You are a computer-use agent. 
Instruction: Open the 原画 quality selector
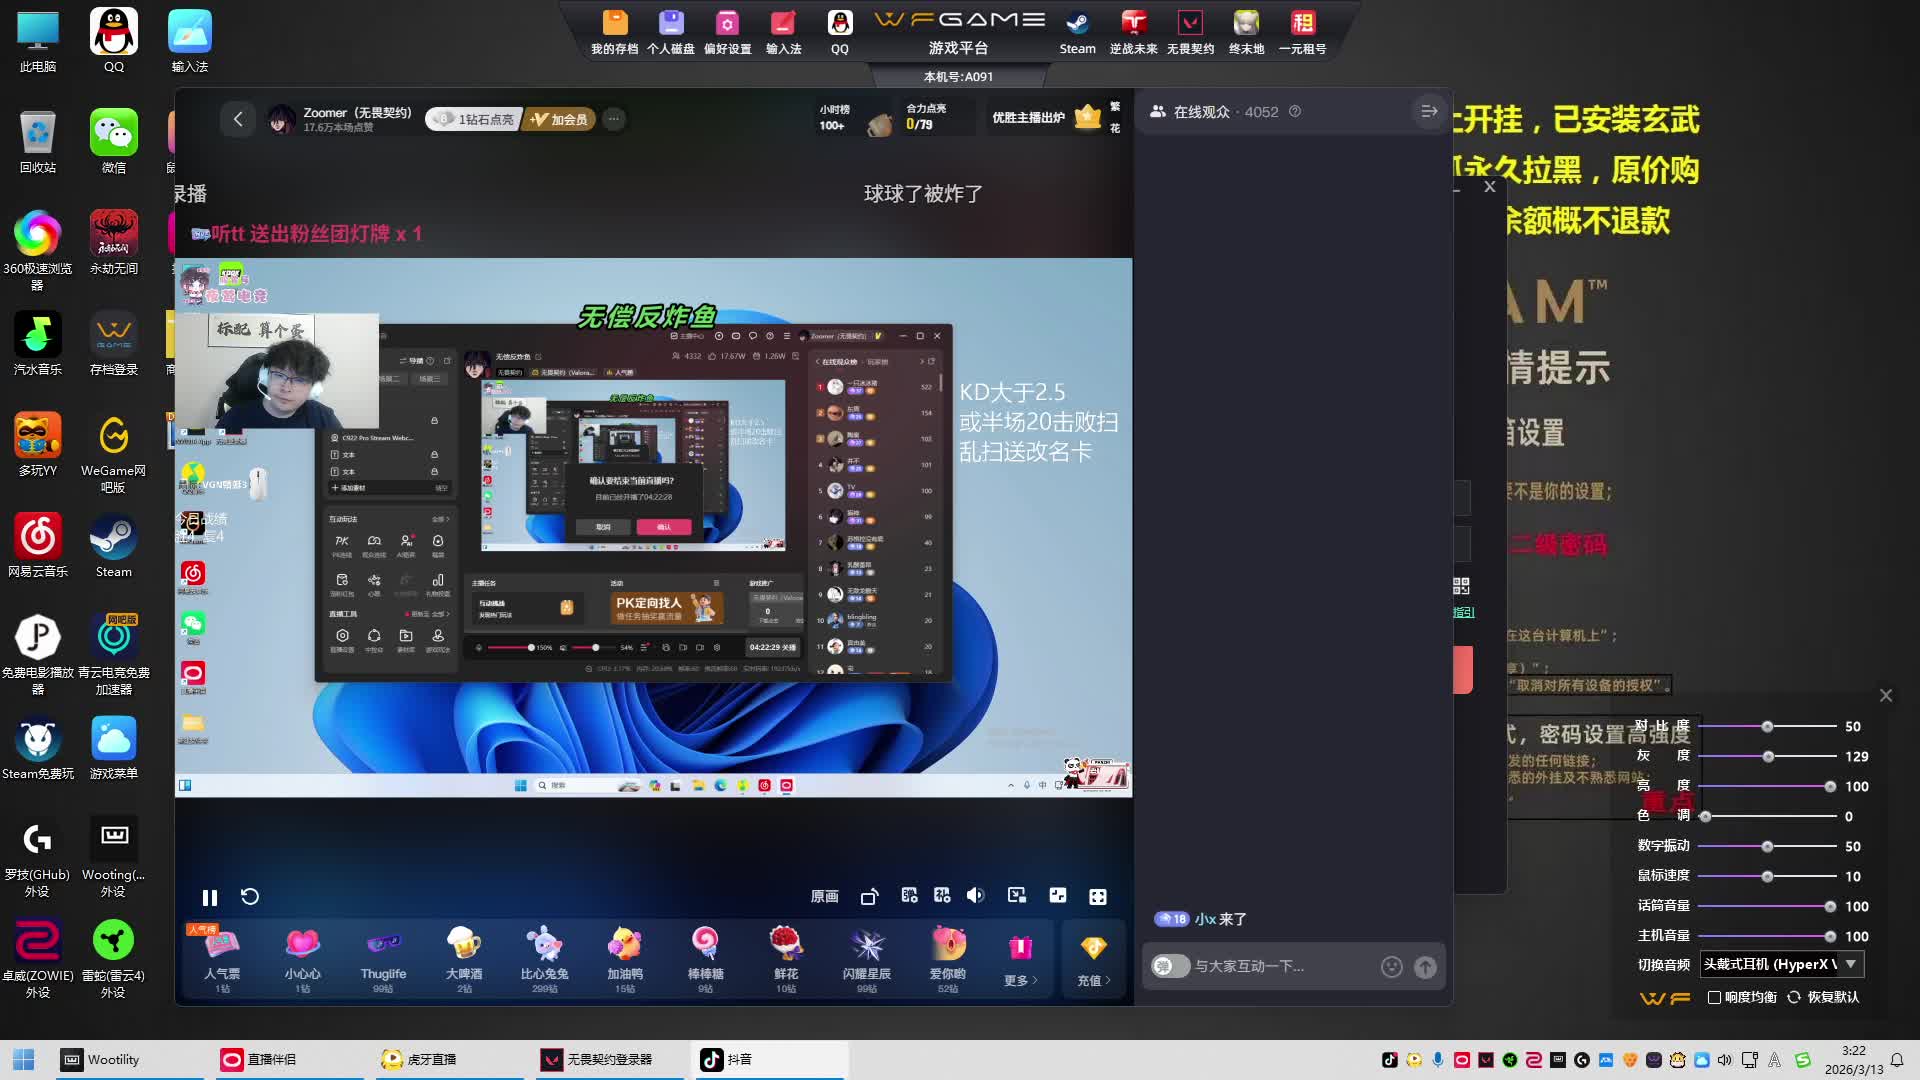pyautogui.click(x=824, y=897)
